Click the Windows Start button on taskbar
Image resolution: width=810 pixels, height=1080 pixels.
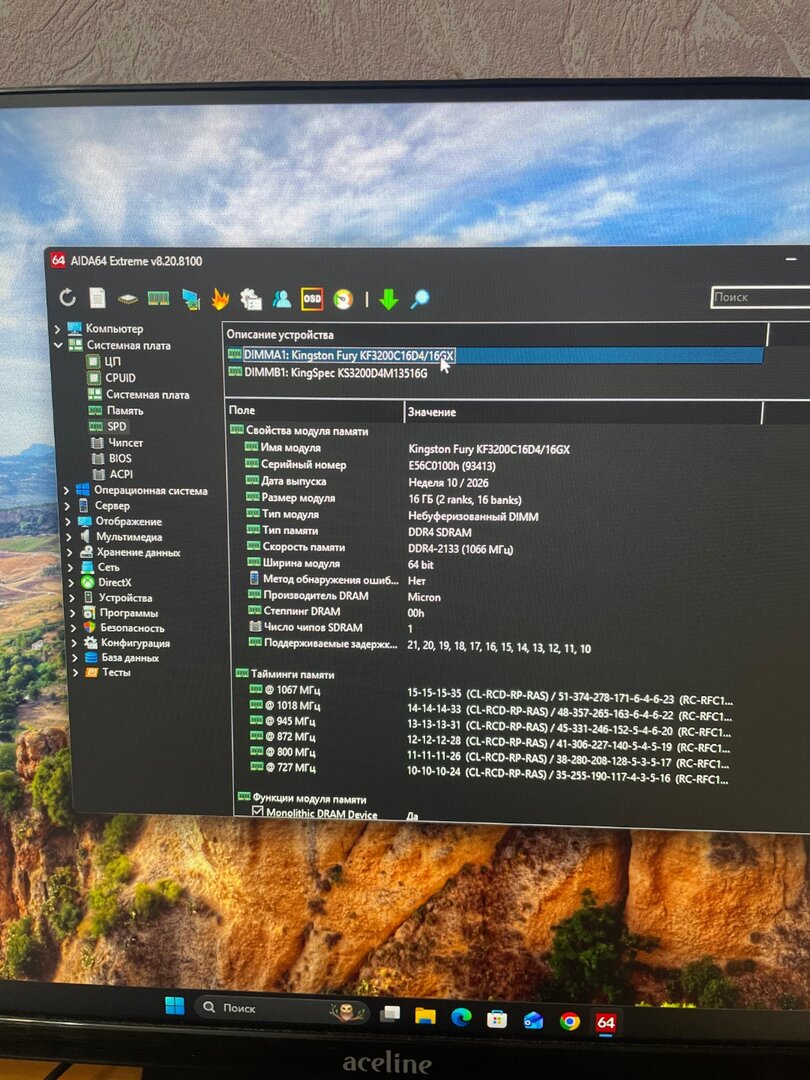174,1006
